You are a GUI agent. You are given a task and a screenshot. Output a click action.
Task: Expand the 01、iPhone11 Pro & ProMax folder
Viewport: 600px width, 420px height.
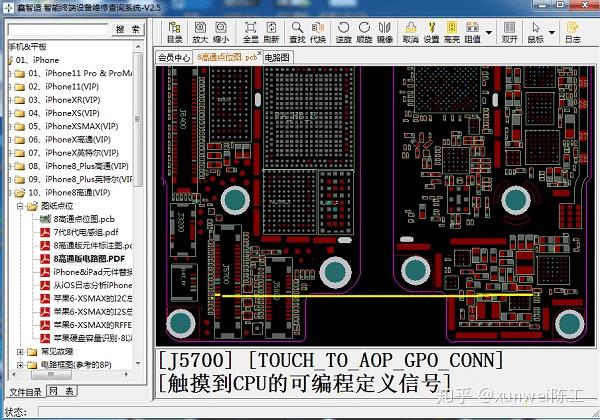(x=10, y=73)
